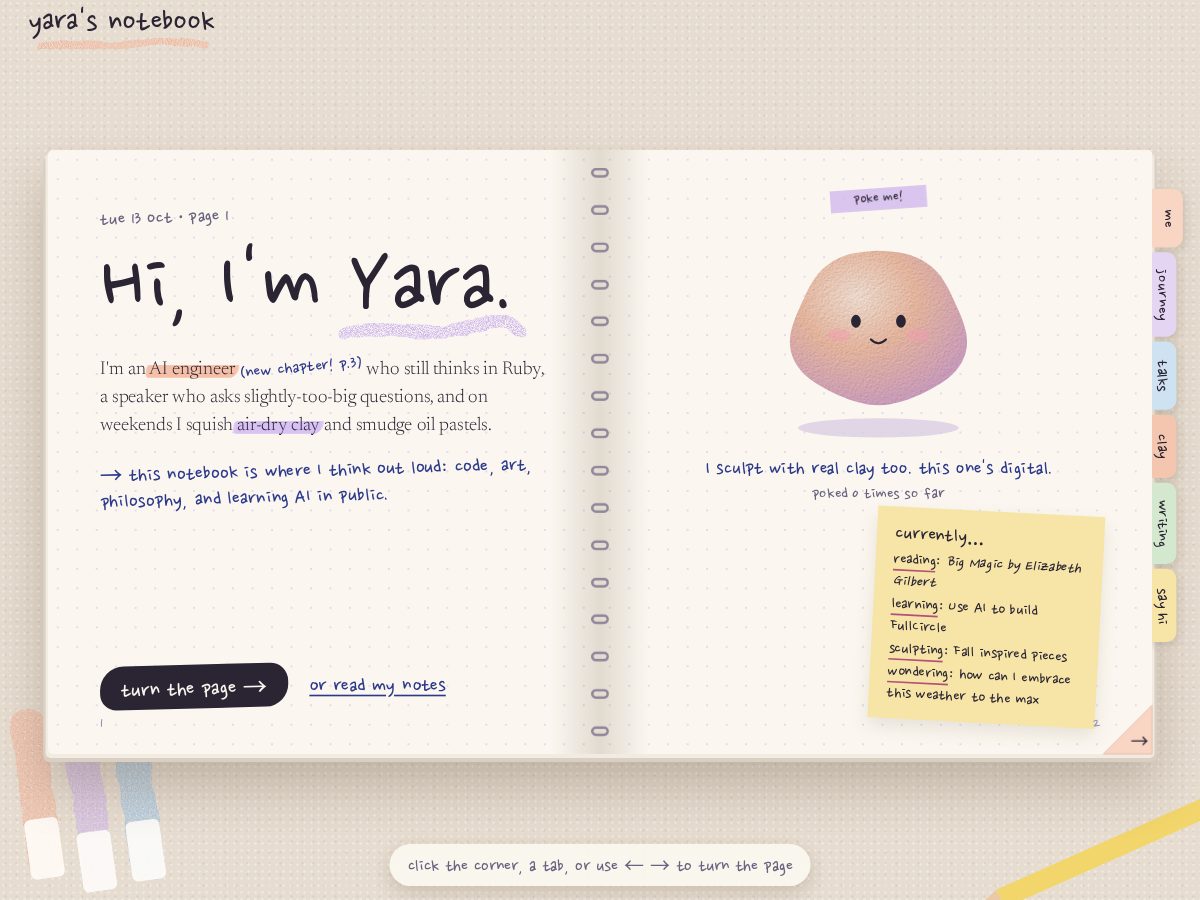Viewport: 1200px width, 900px height.
Task: Click the highlighted "air-dry clay" text
Action: [278, 424]
